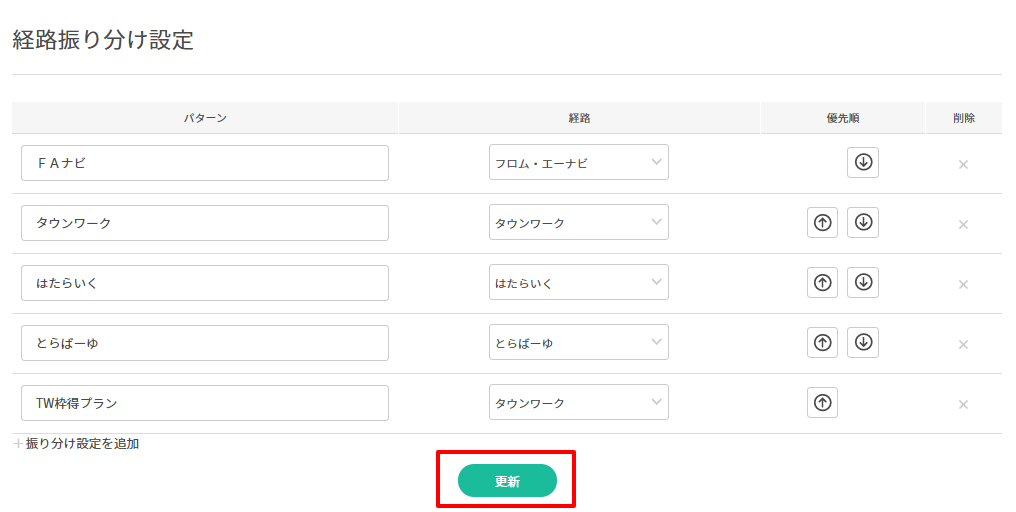This screenshot has width=1016, height=512.
Task: Click the green 更新 button
Action: 506,481
